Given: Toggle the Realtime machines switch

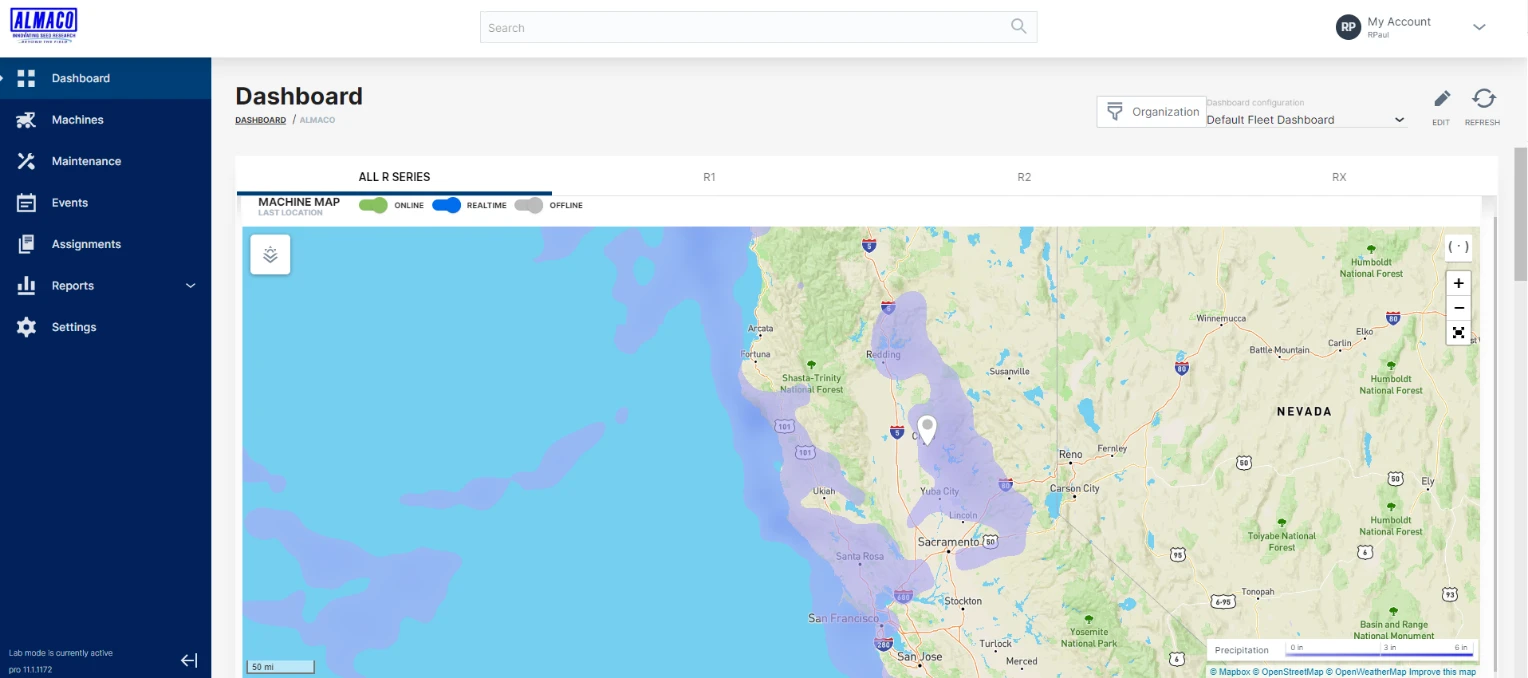Looking at the screenshot, I should (x=446, y=205).
